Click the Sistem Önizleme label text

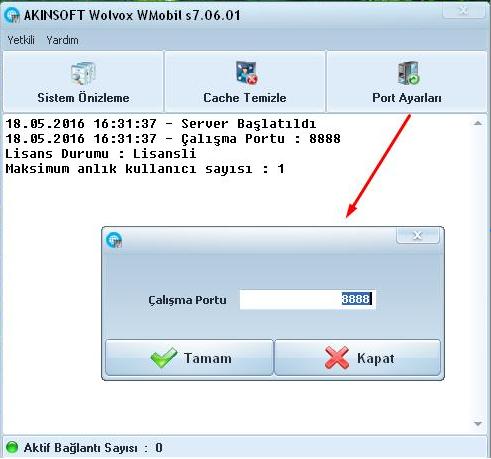point(83,98)
